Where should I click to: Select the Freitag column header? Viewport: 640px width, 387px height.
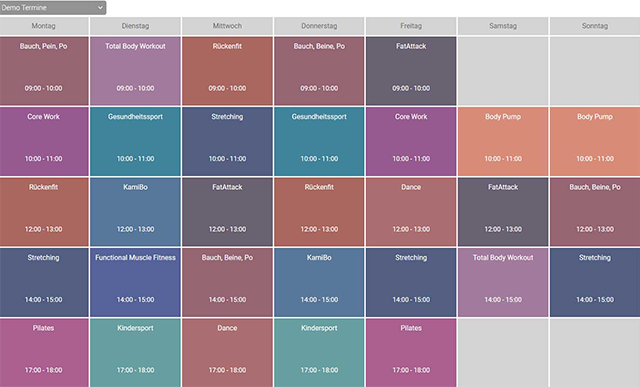pos(411,26)
